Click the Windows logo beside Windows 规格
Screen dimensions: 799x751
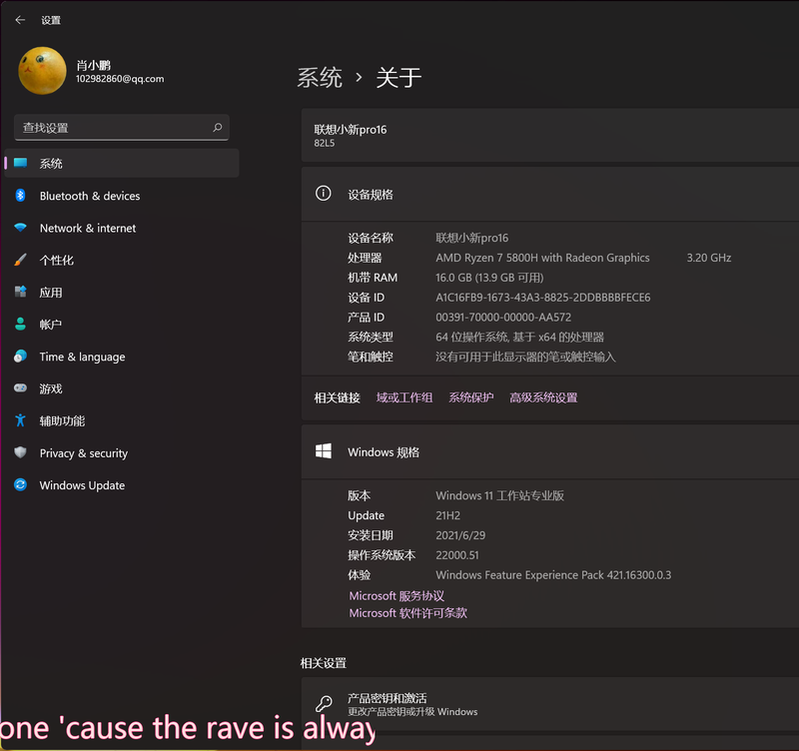tap(323, 451)
